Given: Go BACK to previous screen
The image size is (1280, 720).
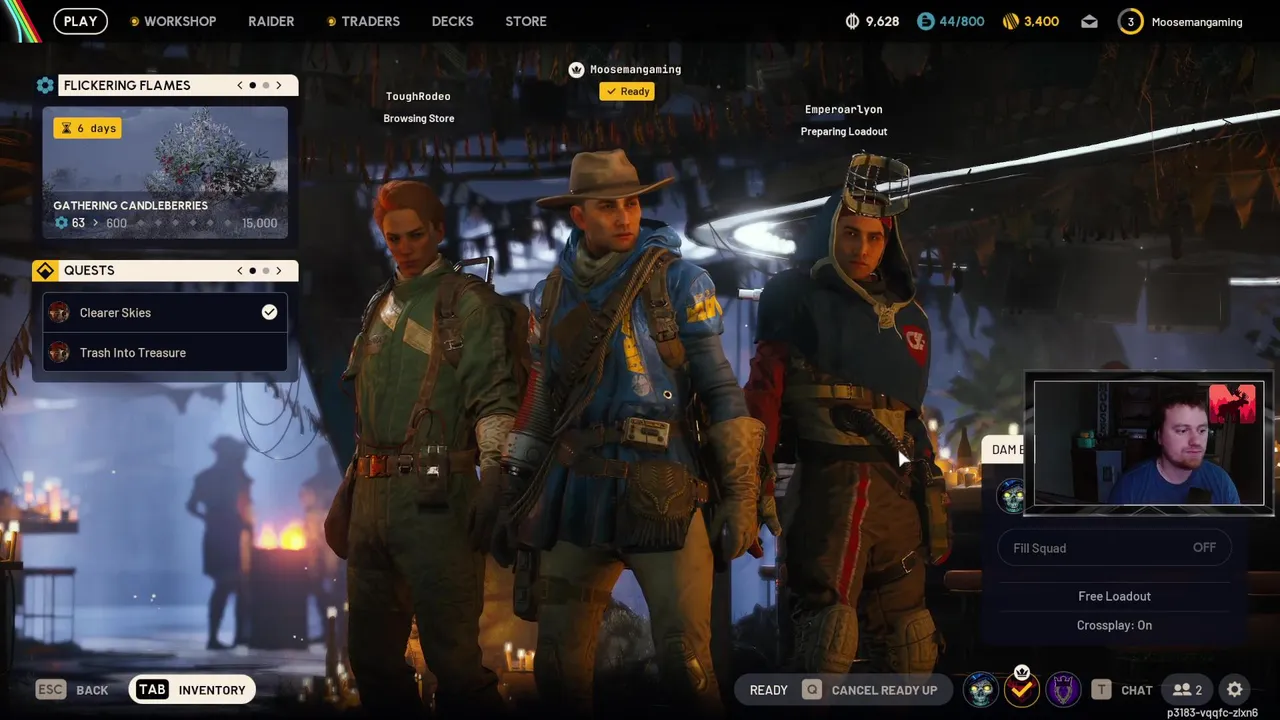Looking at the screenshot, I should (x=92, y=690).
